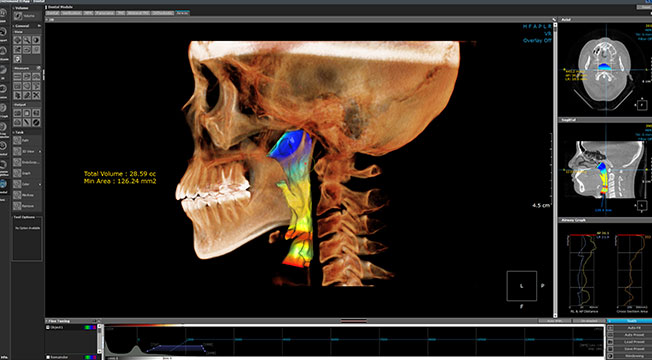Select the Remove task icon
This screenshot has width=652, height=360.
[x=17, y=206]
